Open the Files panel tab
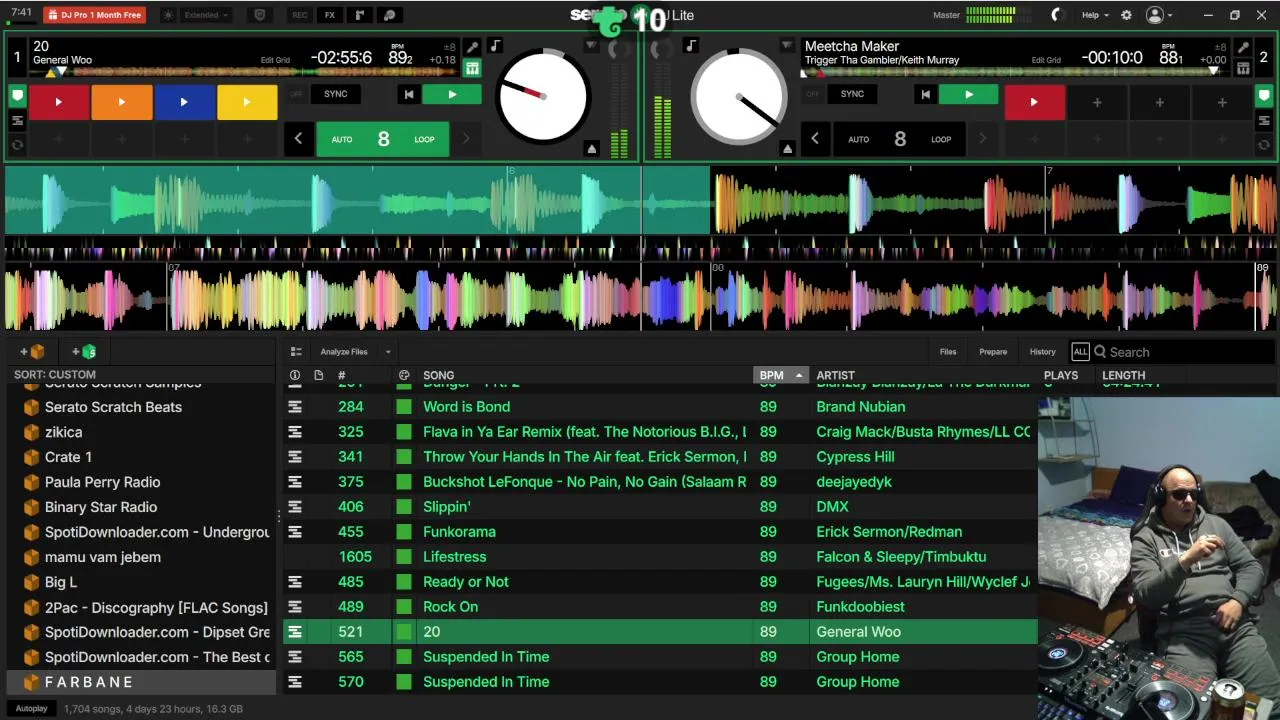Image resolution: width=1280 pixels, height=720 pixels. point(948,352)
